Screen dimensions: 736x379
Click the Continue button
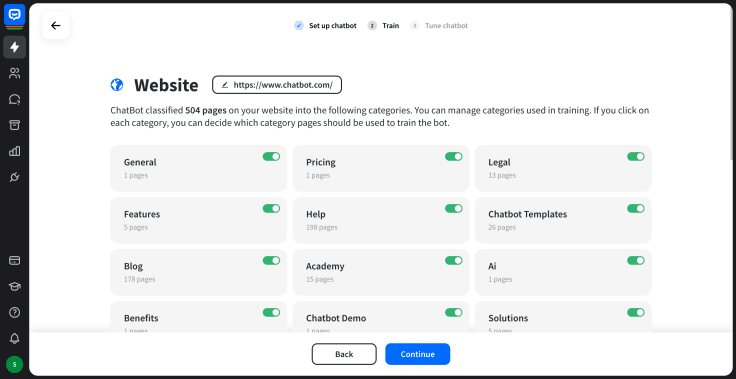418,354
